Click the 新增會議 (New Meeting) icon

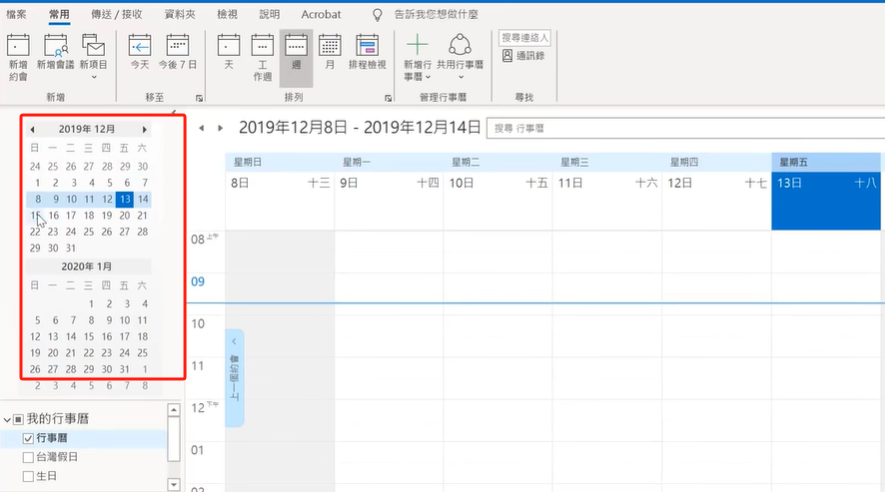[55, 55]
